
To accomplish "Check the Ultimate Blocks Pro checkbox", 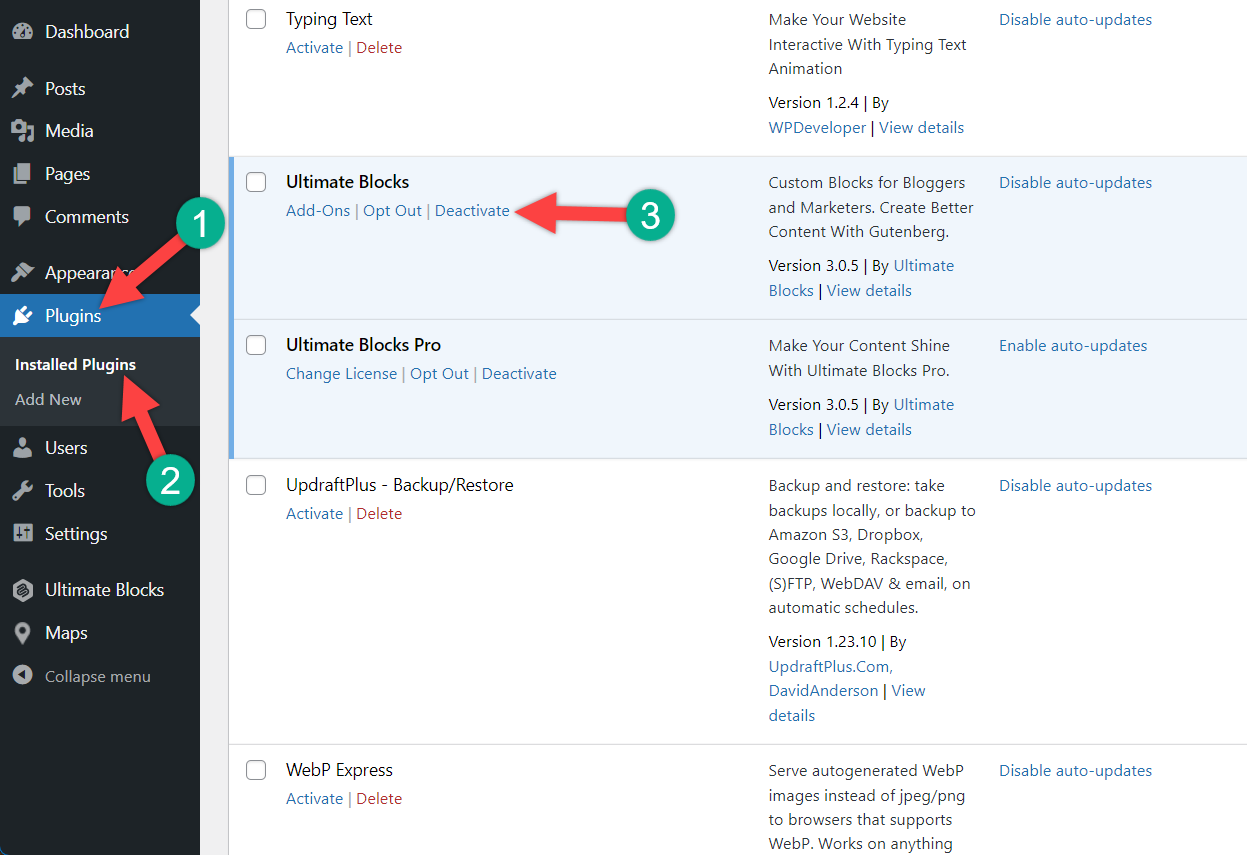I will pos(256,345).
